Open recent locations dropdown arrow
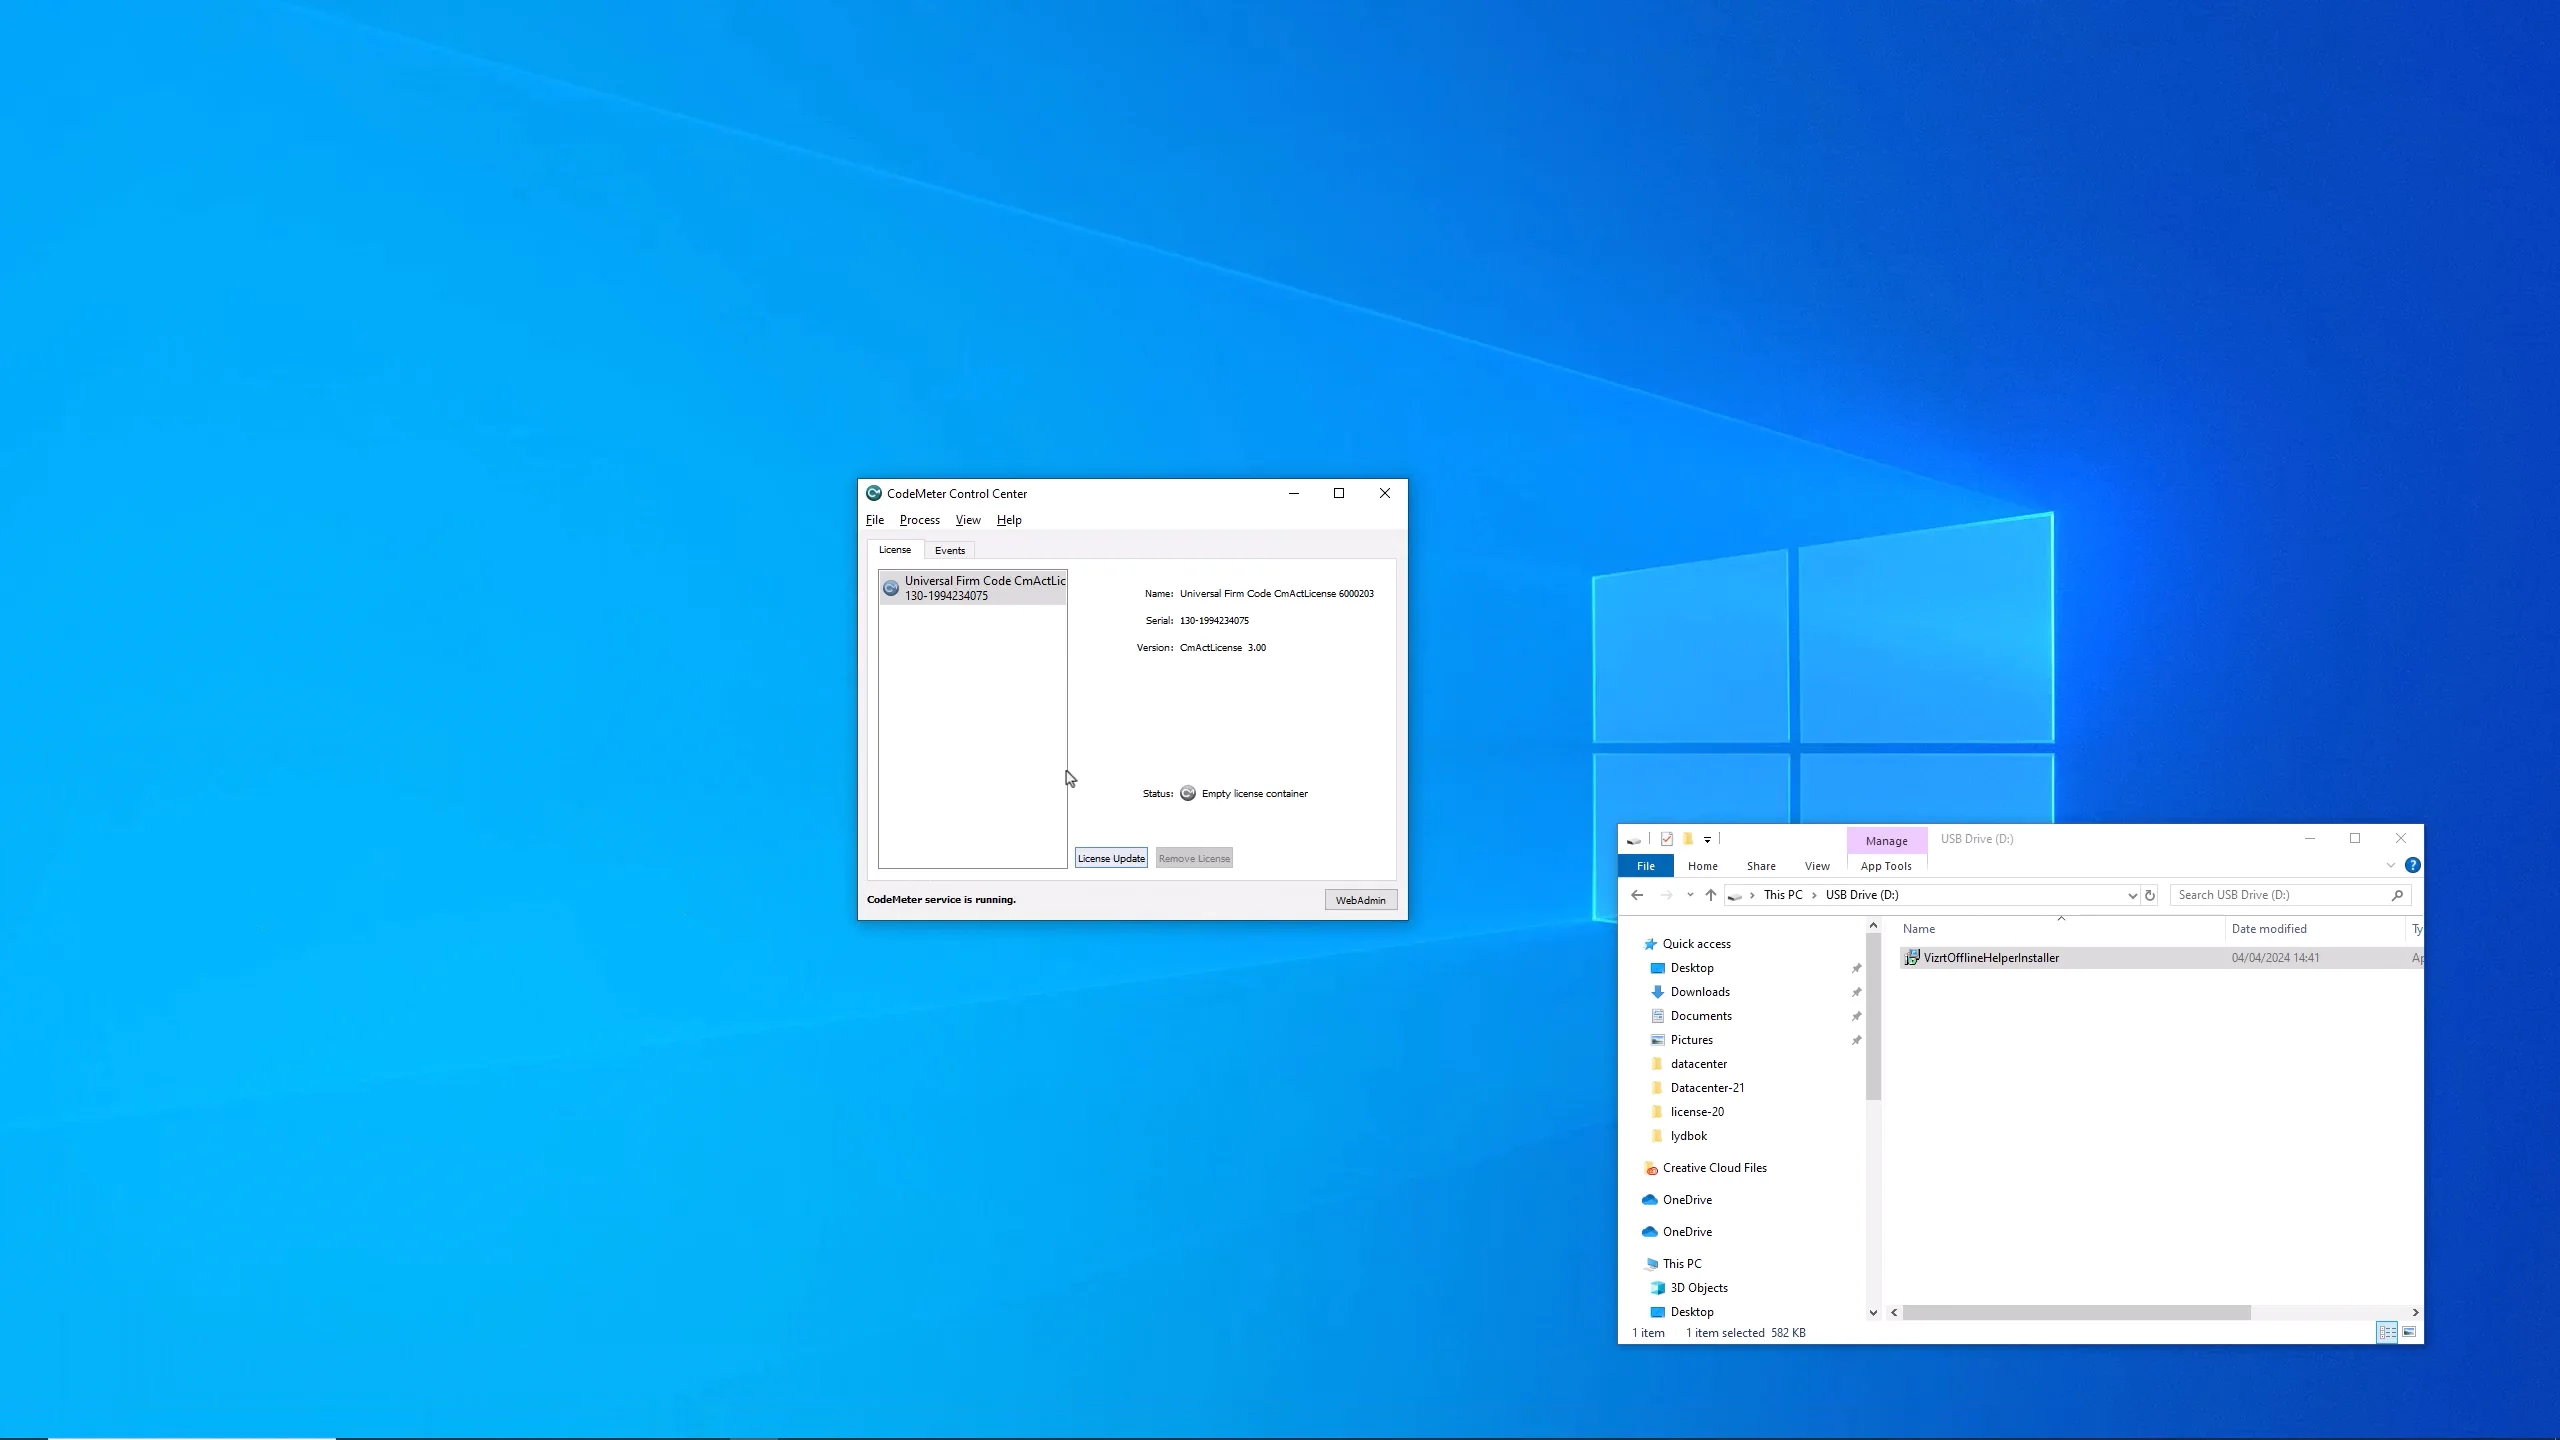This screenshot has width=2560, height=1440. (1689, 895)
